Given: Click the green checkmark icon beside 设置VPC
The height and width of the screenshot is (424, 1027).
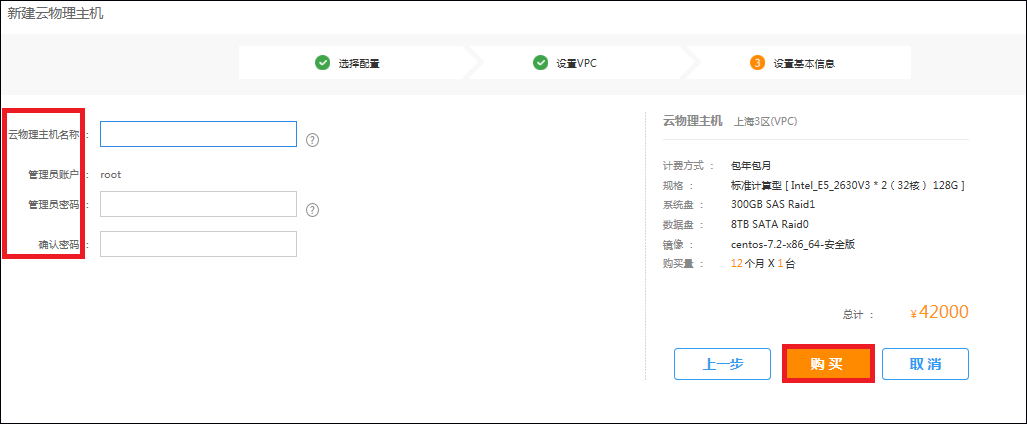Looking at the screenshot, I should point(540,63).
